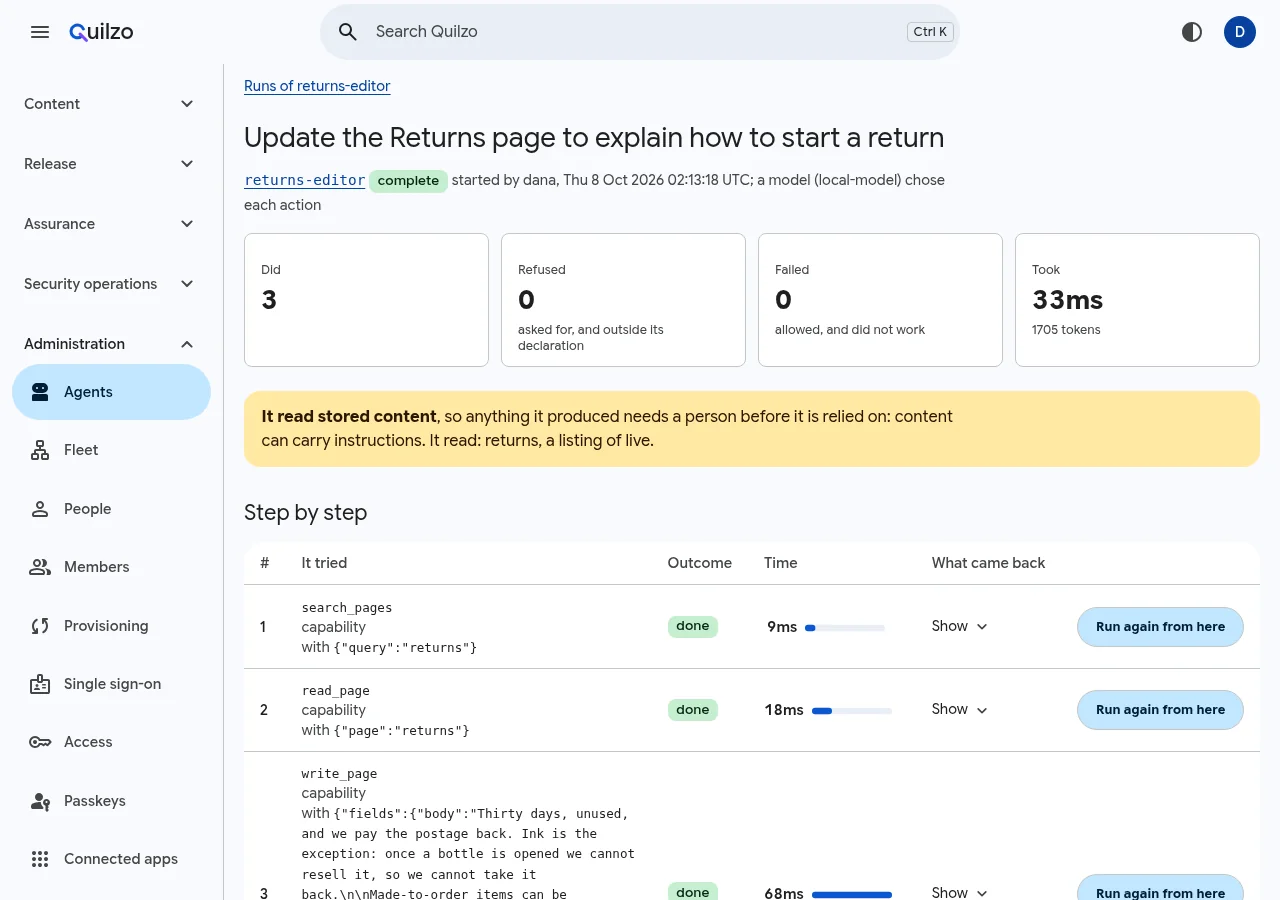This screenshot has width=1280, height=900.
Task: Click the Agents robot icon
Action: point(40,392)
